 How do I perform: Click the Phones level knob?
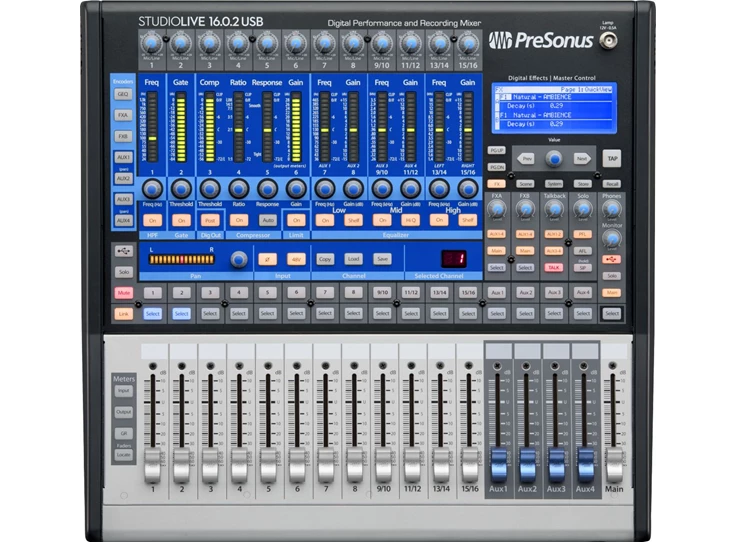pyautogui.click(x=611, y=210)
